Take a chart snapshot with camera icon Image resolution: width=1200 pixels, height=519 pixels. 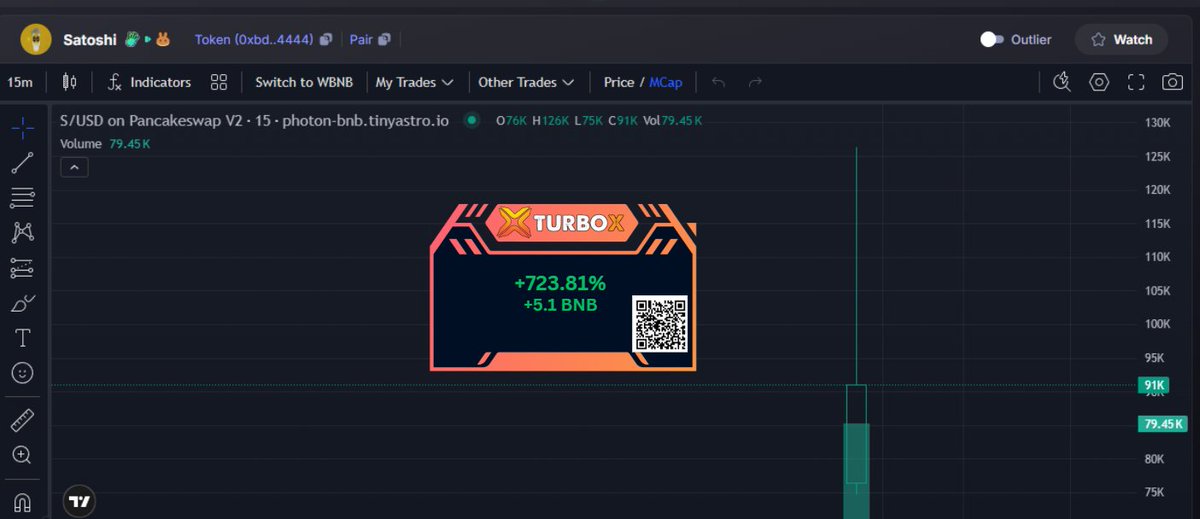[1172, 82]
